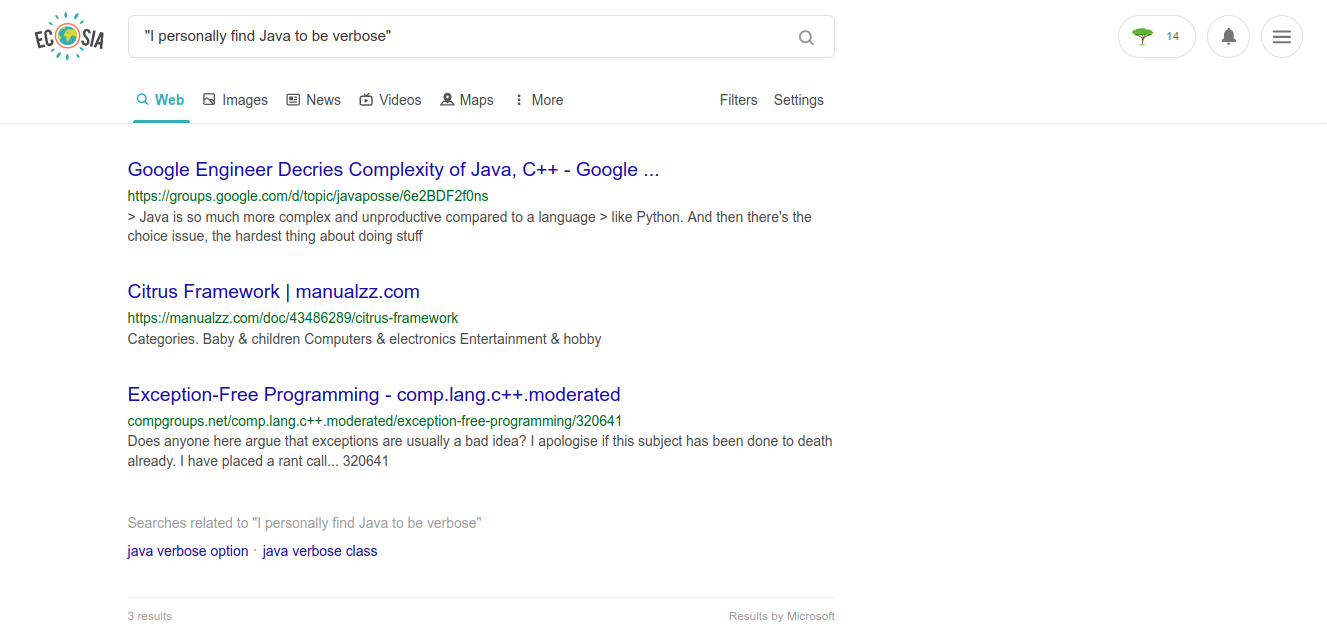Switch to the Images tab
Screen dimensions: 1327x639
235,100
